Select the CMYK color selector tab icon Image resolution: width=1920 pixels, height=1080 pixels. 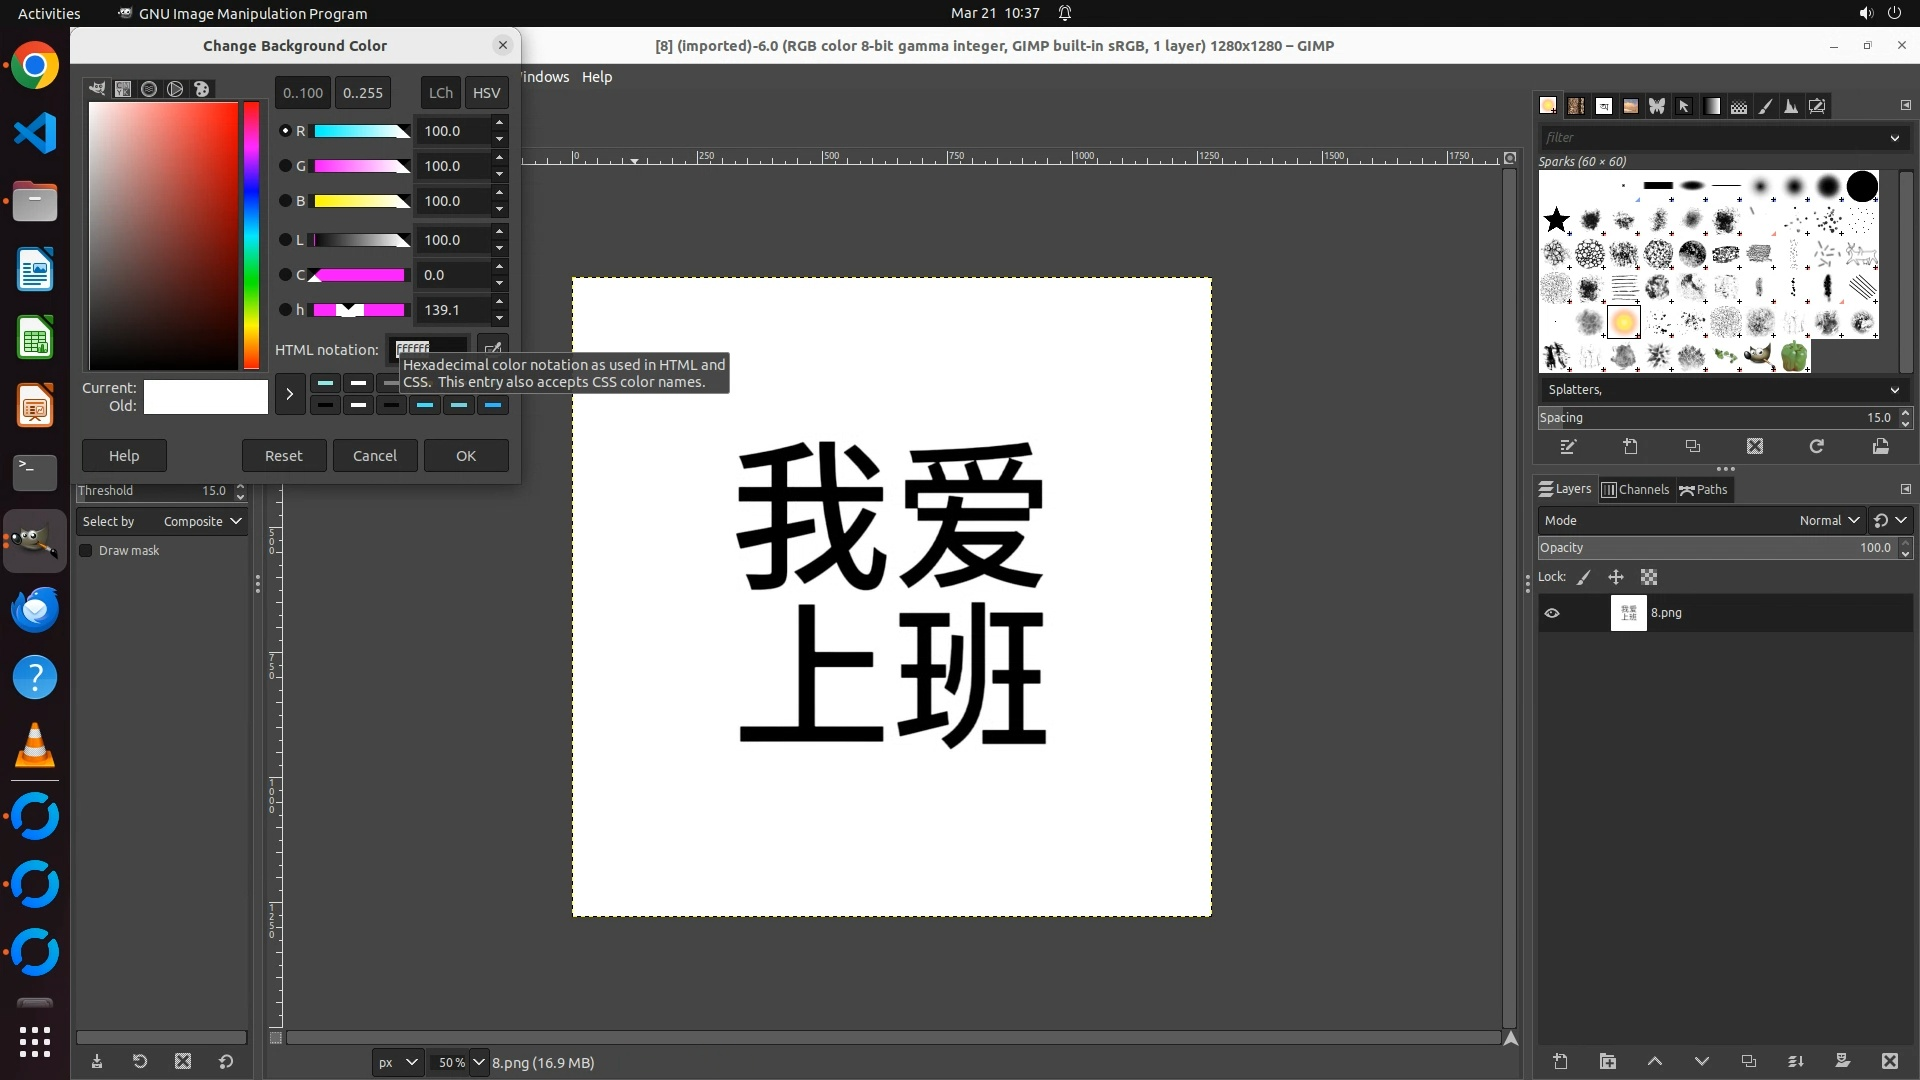click(123, 89)
